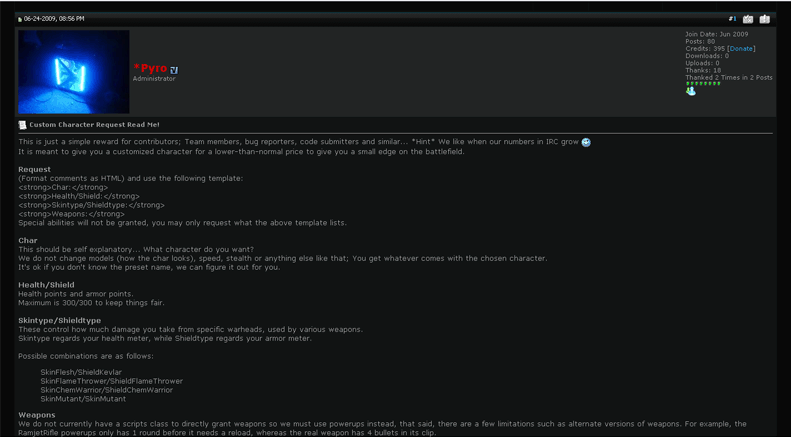Click the post date 06-24-2009, 08:56 PM
This screenshot has height=437, width=791.
click(x=54, y=19)
